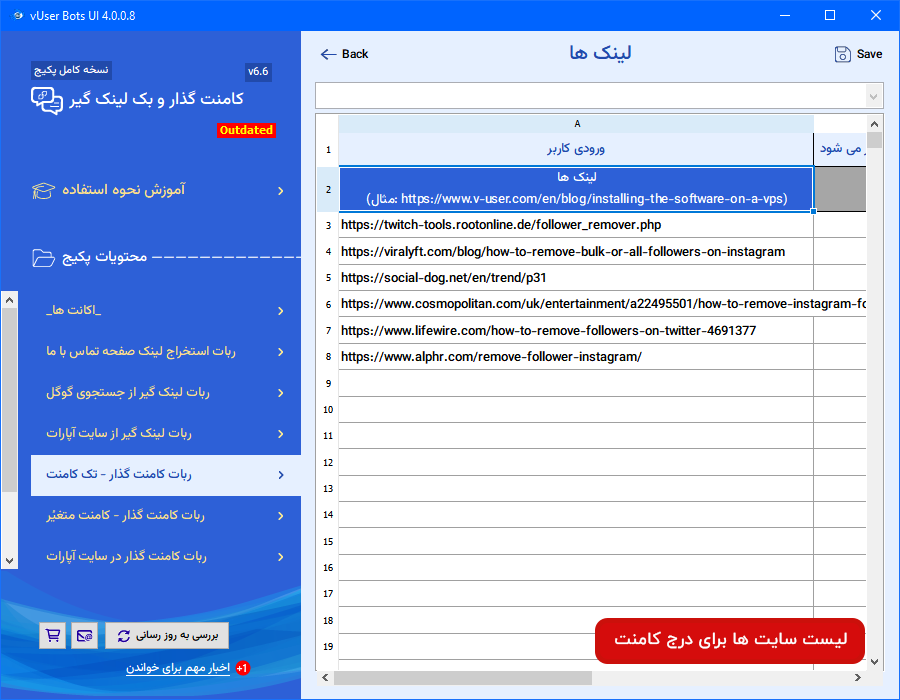The width and height of the screenshot is (900, 700).
Task: Expand ربات کامنت گذار در سایت آپارات chevron
Action: pos(281,557)
